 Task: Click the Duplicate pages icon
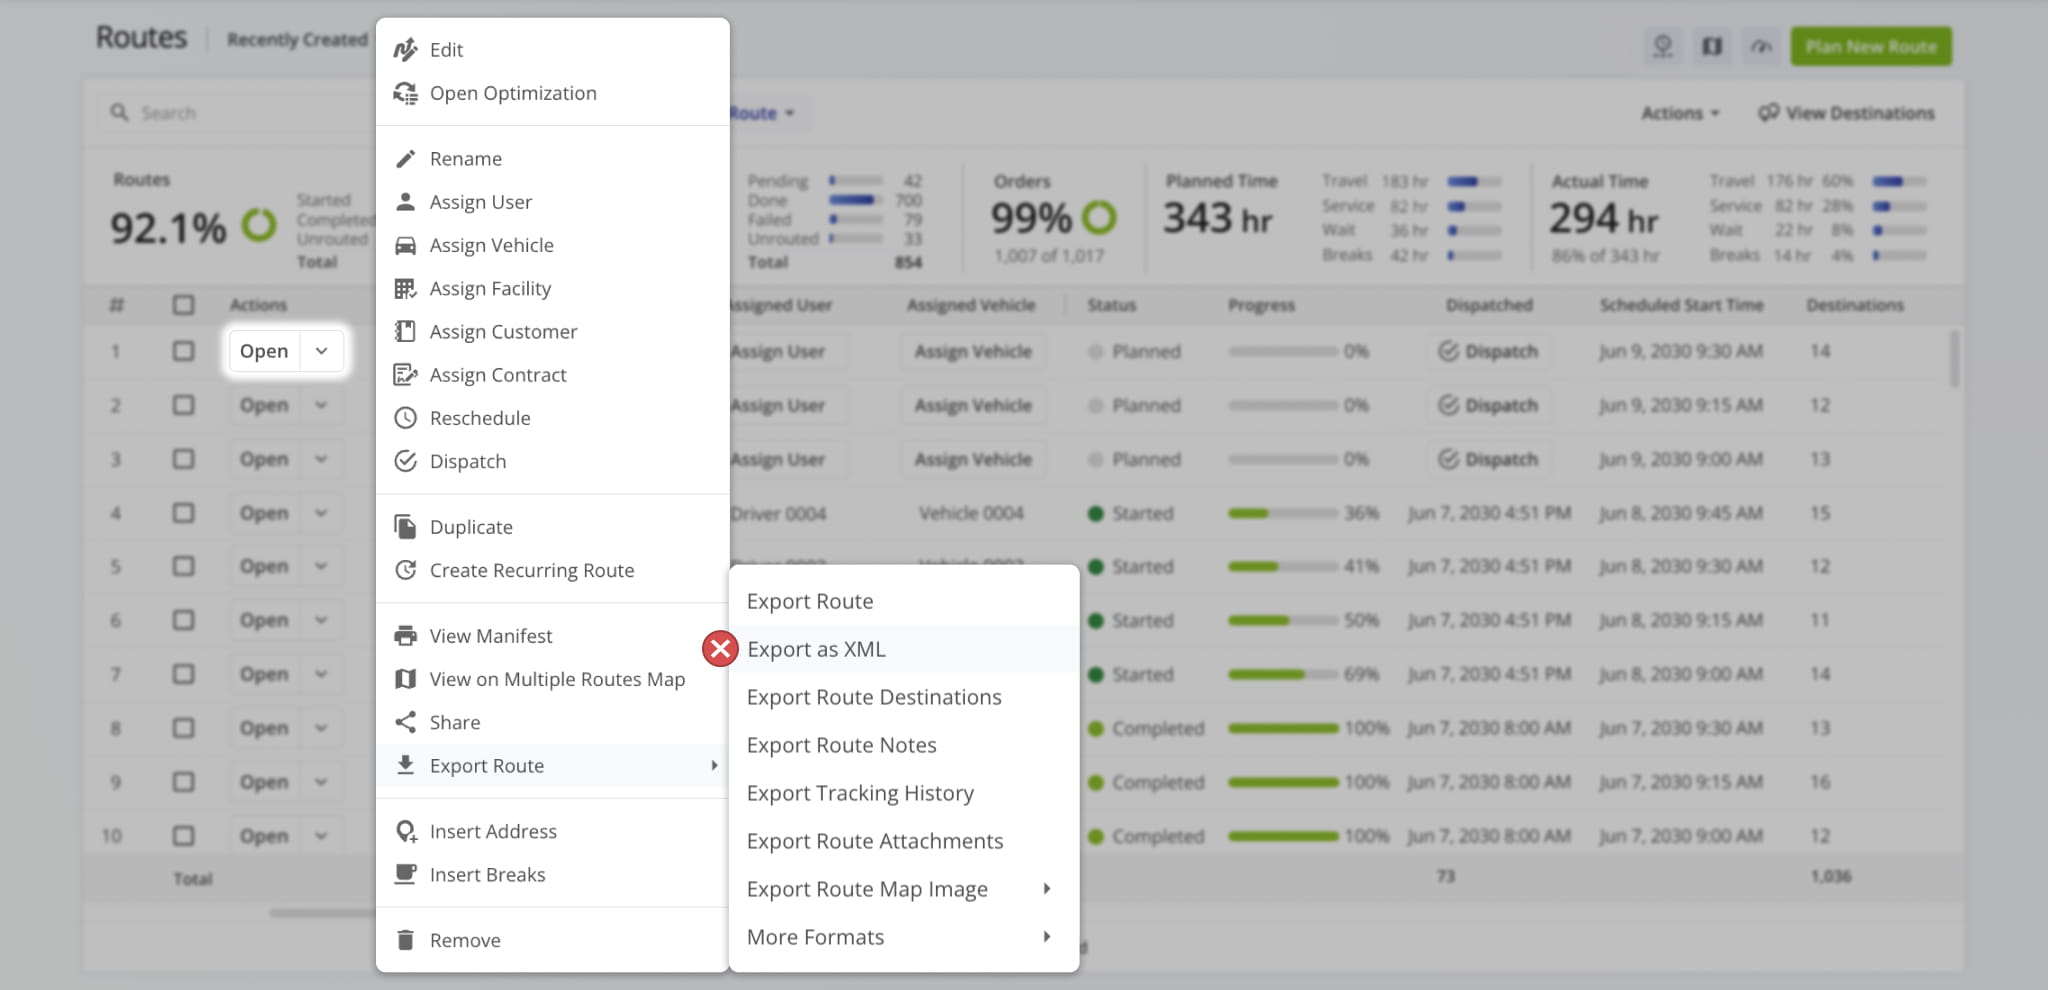click(x=405, y=527)
